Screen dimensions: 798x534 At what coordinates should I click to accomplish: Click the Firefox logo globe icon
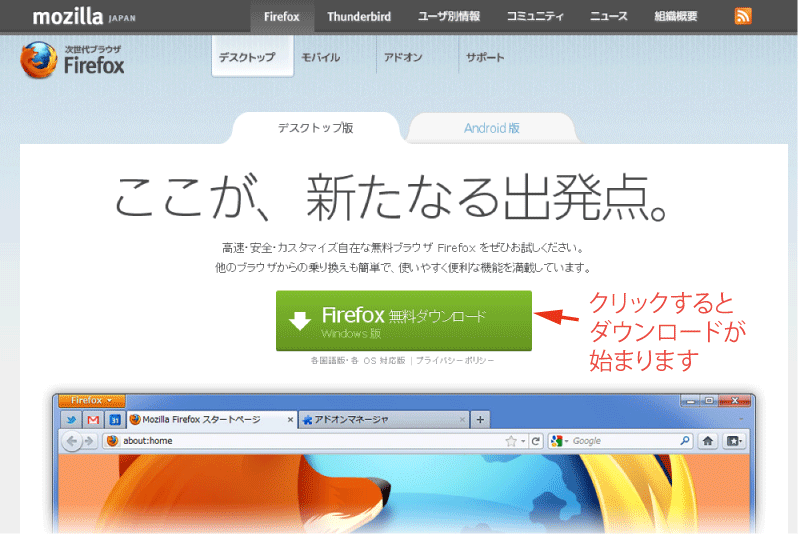tap(39, 60)
